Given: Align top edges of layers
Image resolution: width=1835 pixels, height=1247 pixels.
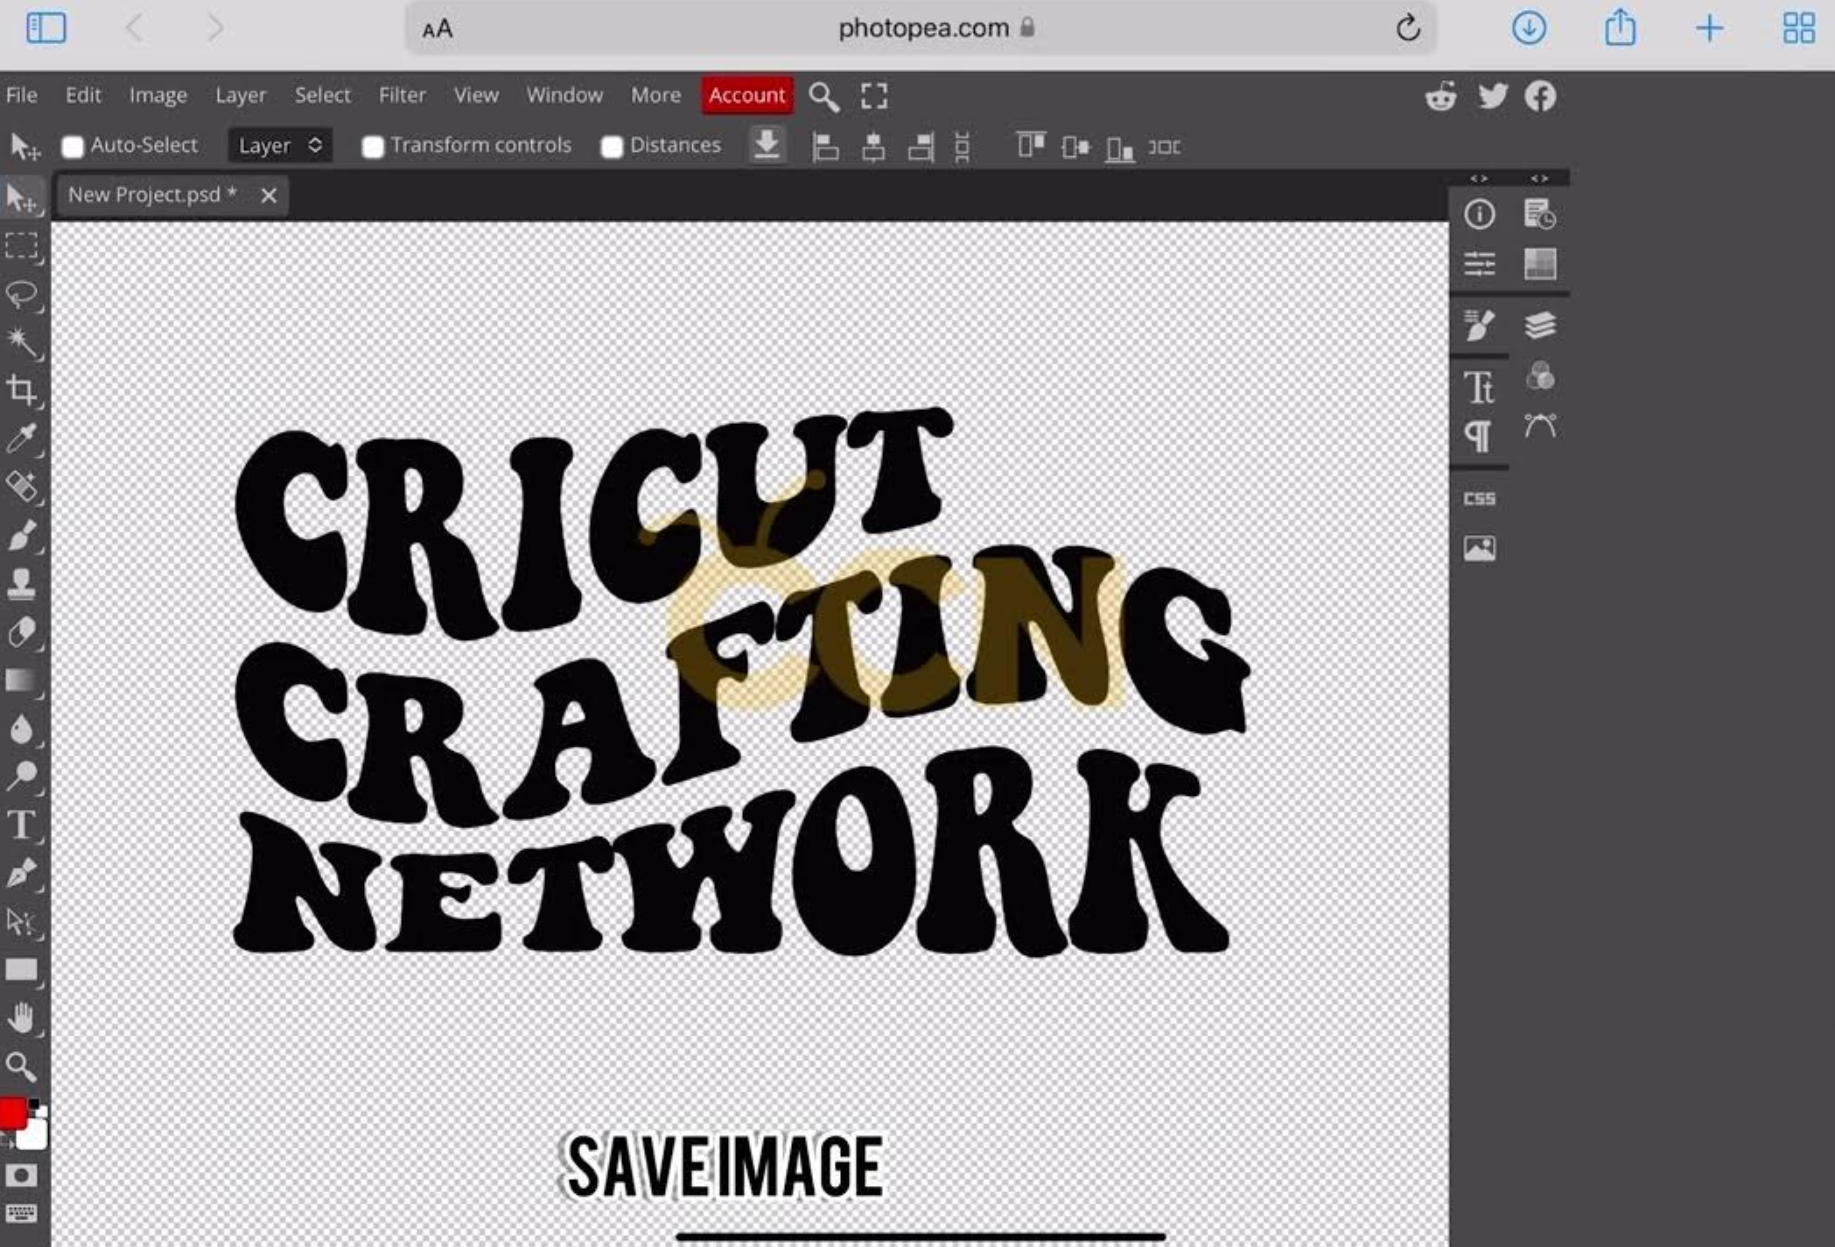Looking at the screenshot, I should pos(1030,146).
